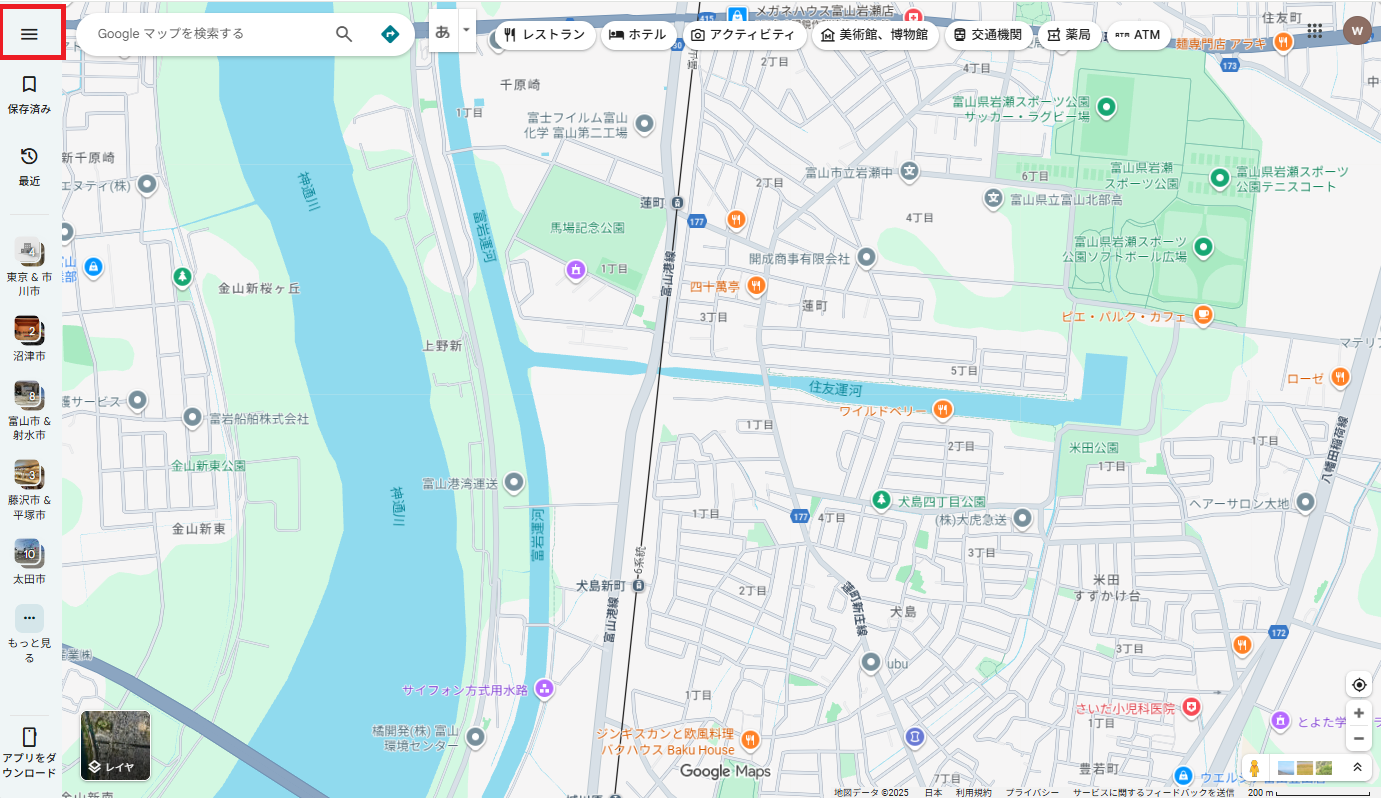Click inside the Google Maps search field
The width and height of the screenshot is (1381, 798).
(x=200, y=33)
